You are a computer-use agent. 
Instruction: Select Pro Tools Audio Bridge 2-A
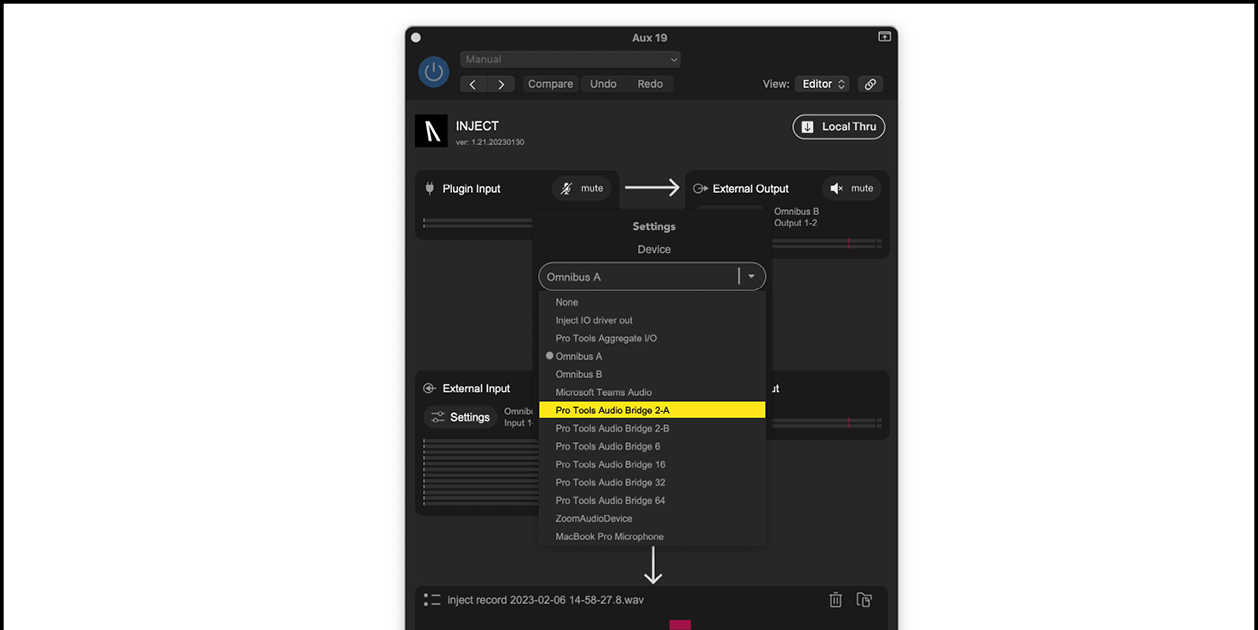[652, 410]
